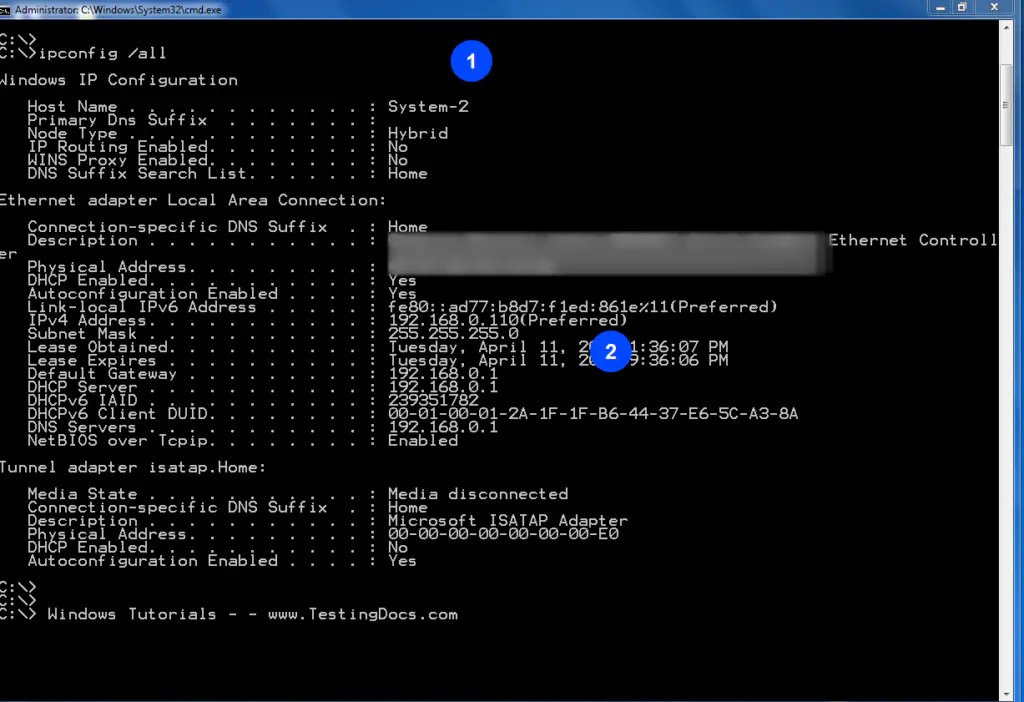Viewport: 1024px width, 702px height.
Task: Click the 'Ethernet Controll' description text
Action: 913,240
